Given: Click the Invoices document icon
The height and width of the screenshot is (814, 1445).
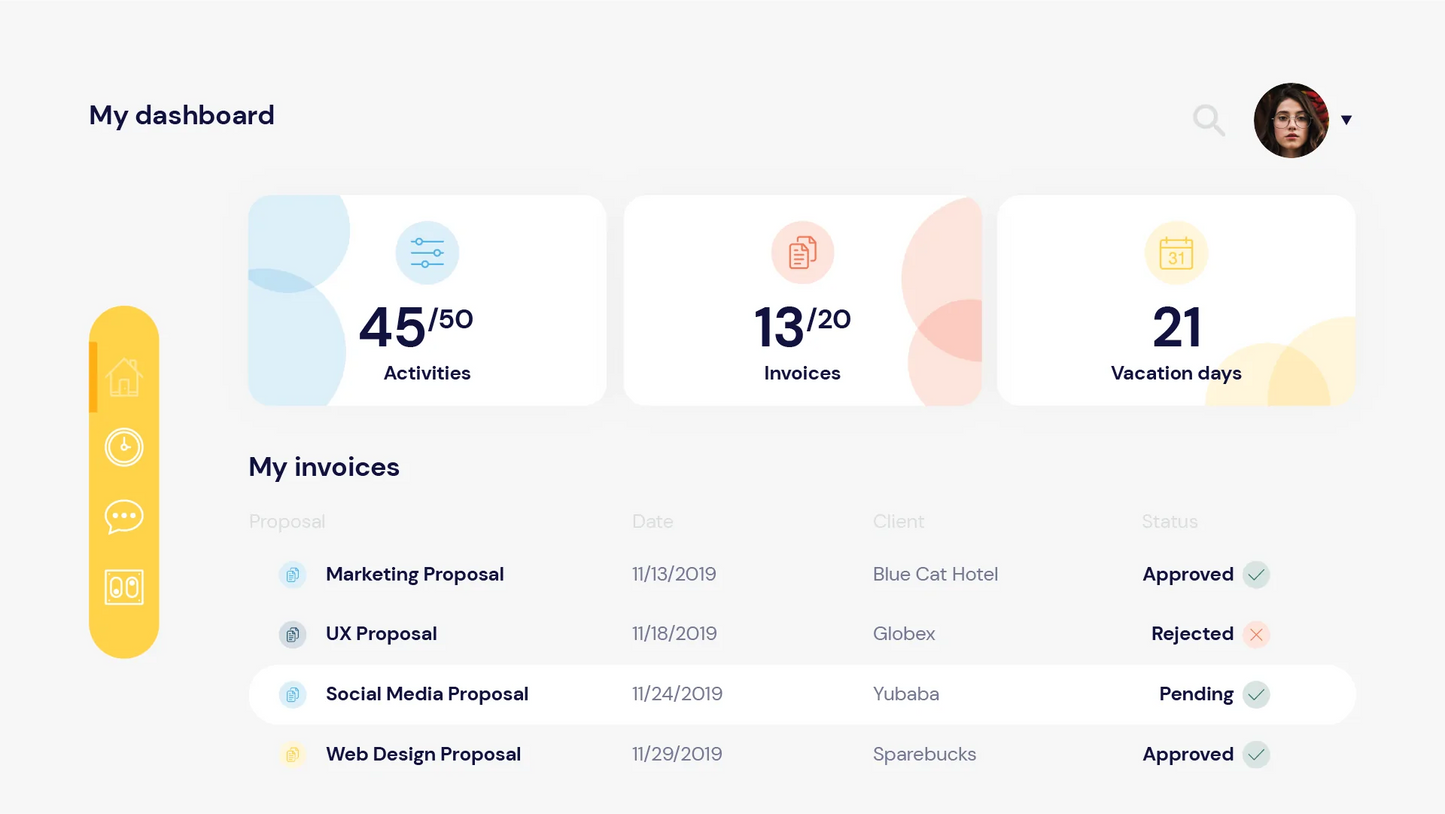Looking at the screenshot, I should 802,253.
